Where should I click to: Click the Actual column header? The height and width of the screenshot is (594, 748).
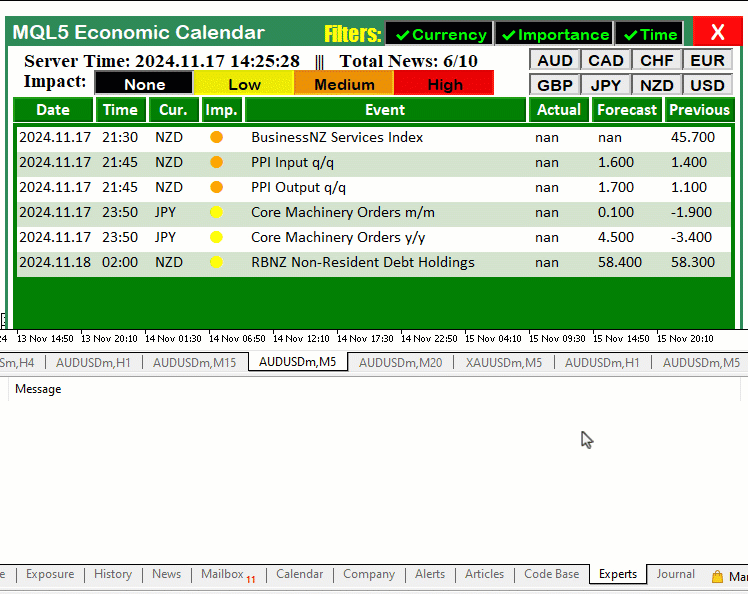coord(559,110)
